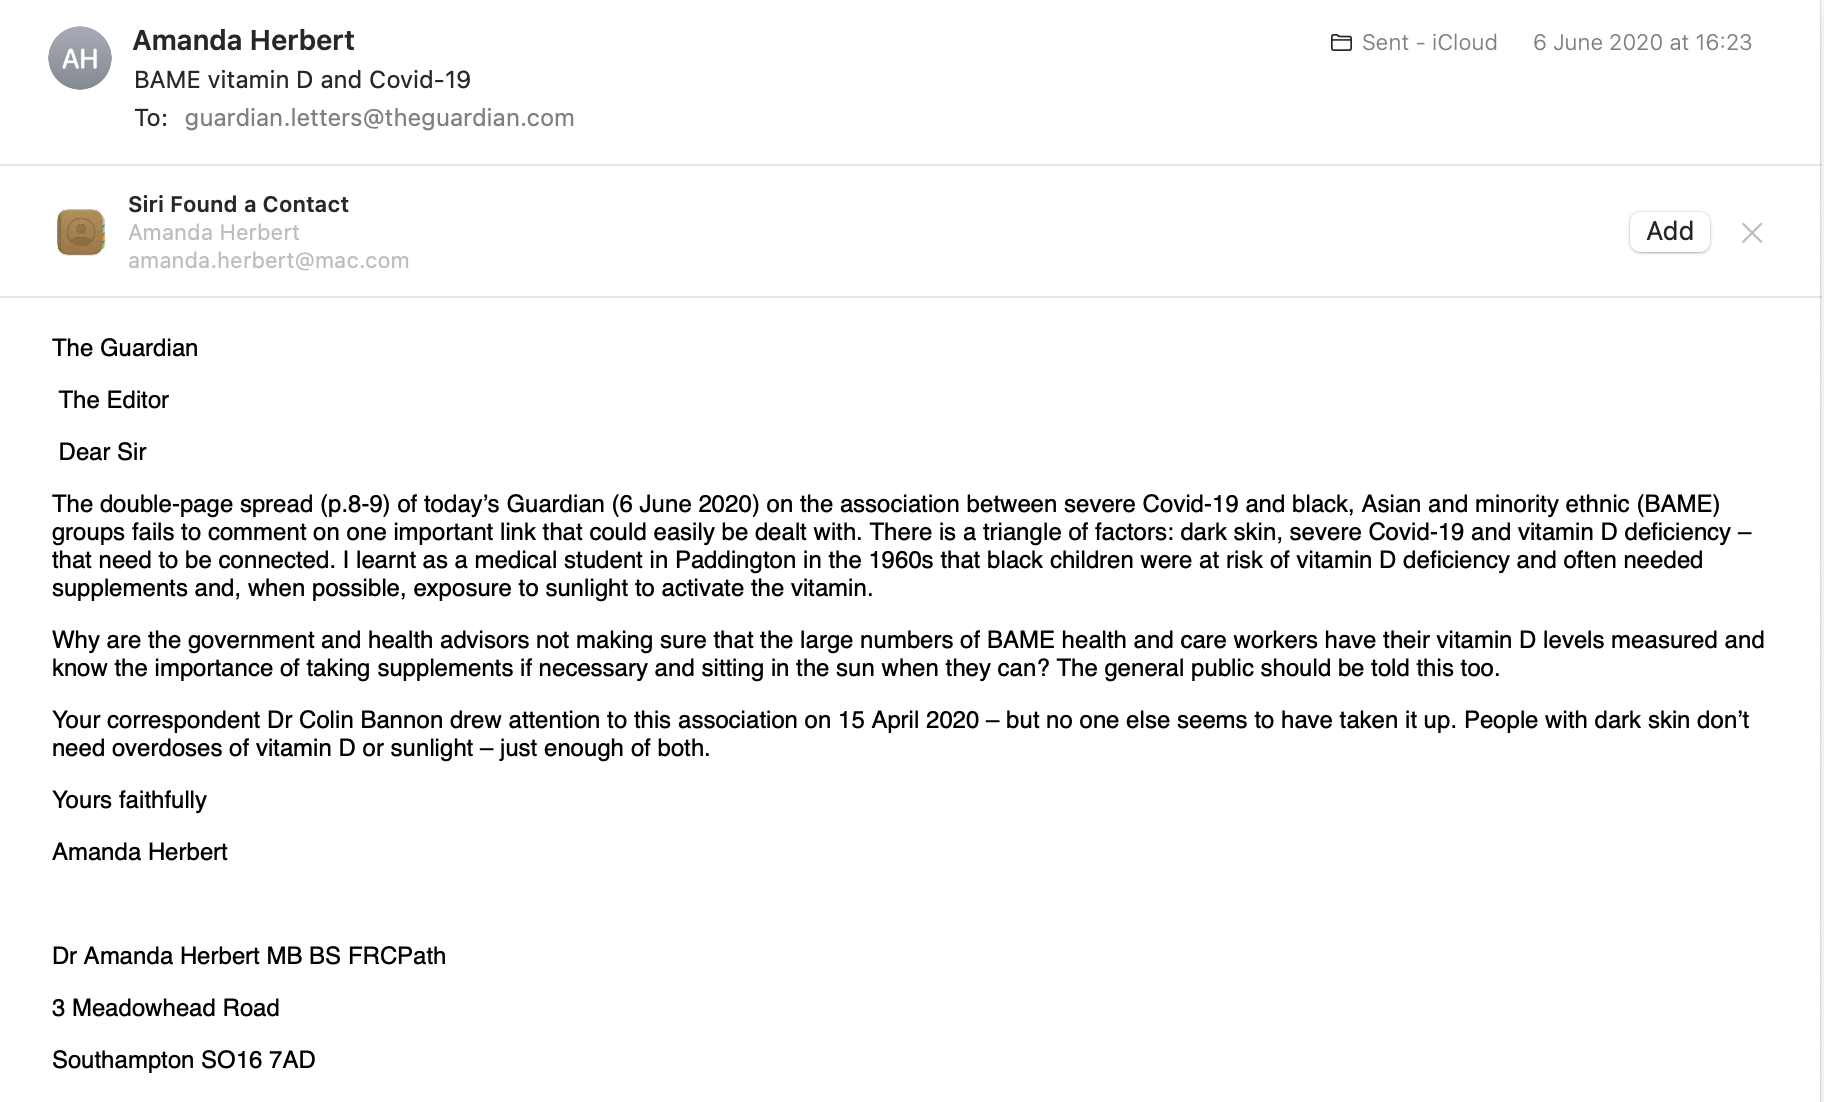This screenshot has width=1824, height=1102.
Task: Click the Yours faithfully closing line
Action: [x=129, y=800]
